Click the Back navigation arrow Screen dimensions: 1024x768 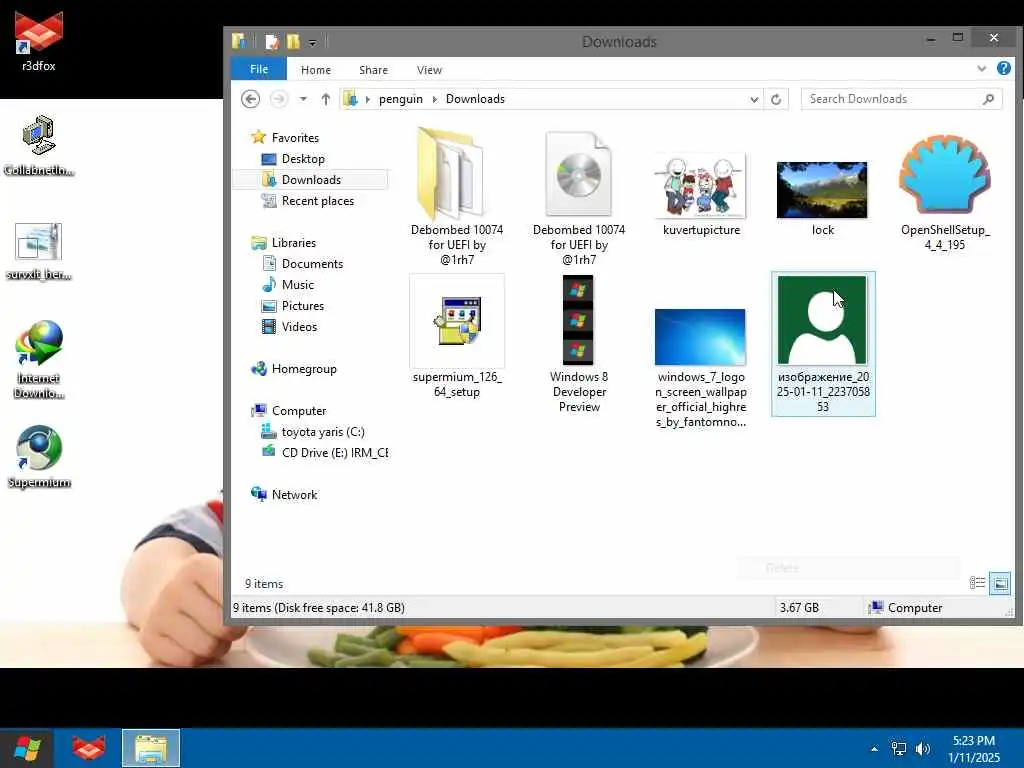(x=250, y=99)
